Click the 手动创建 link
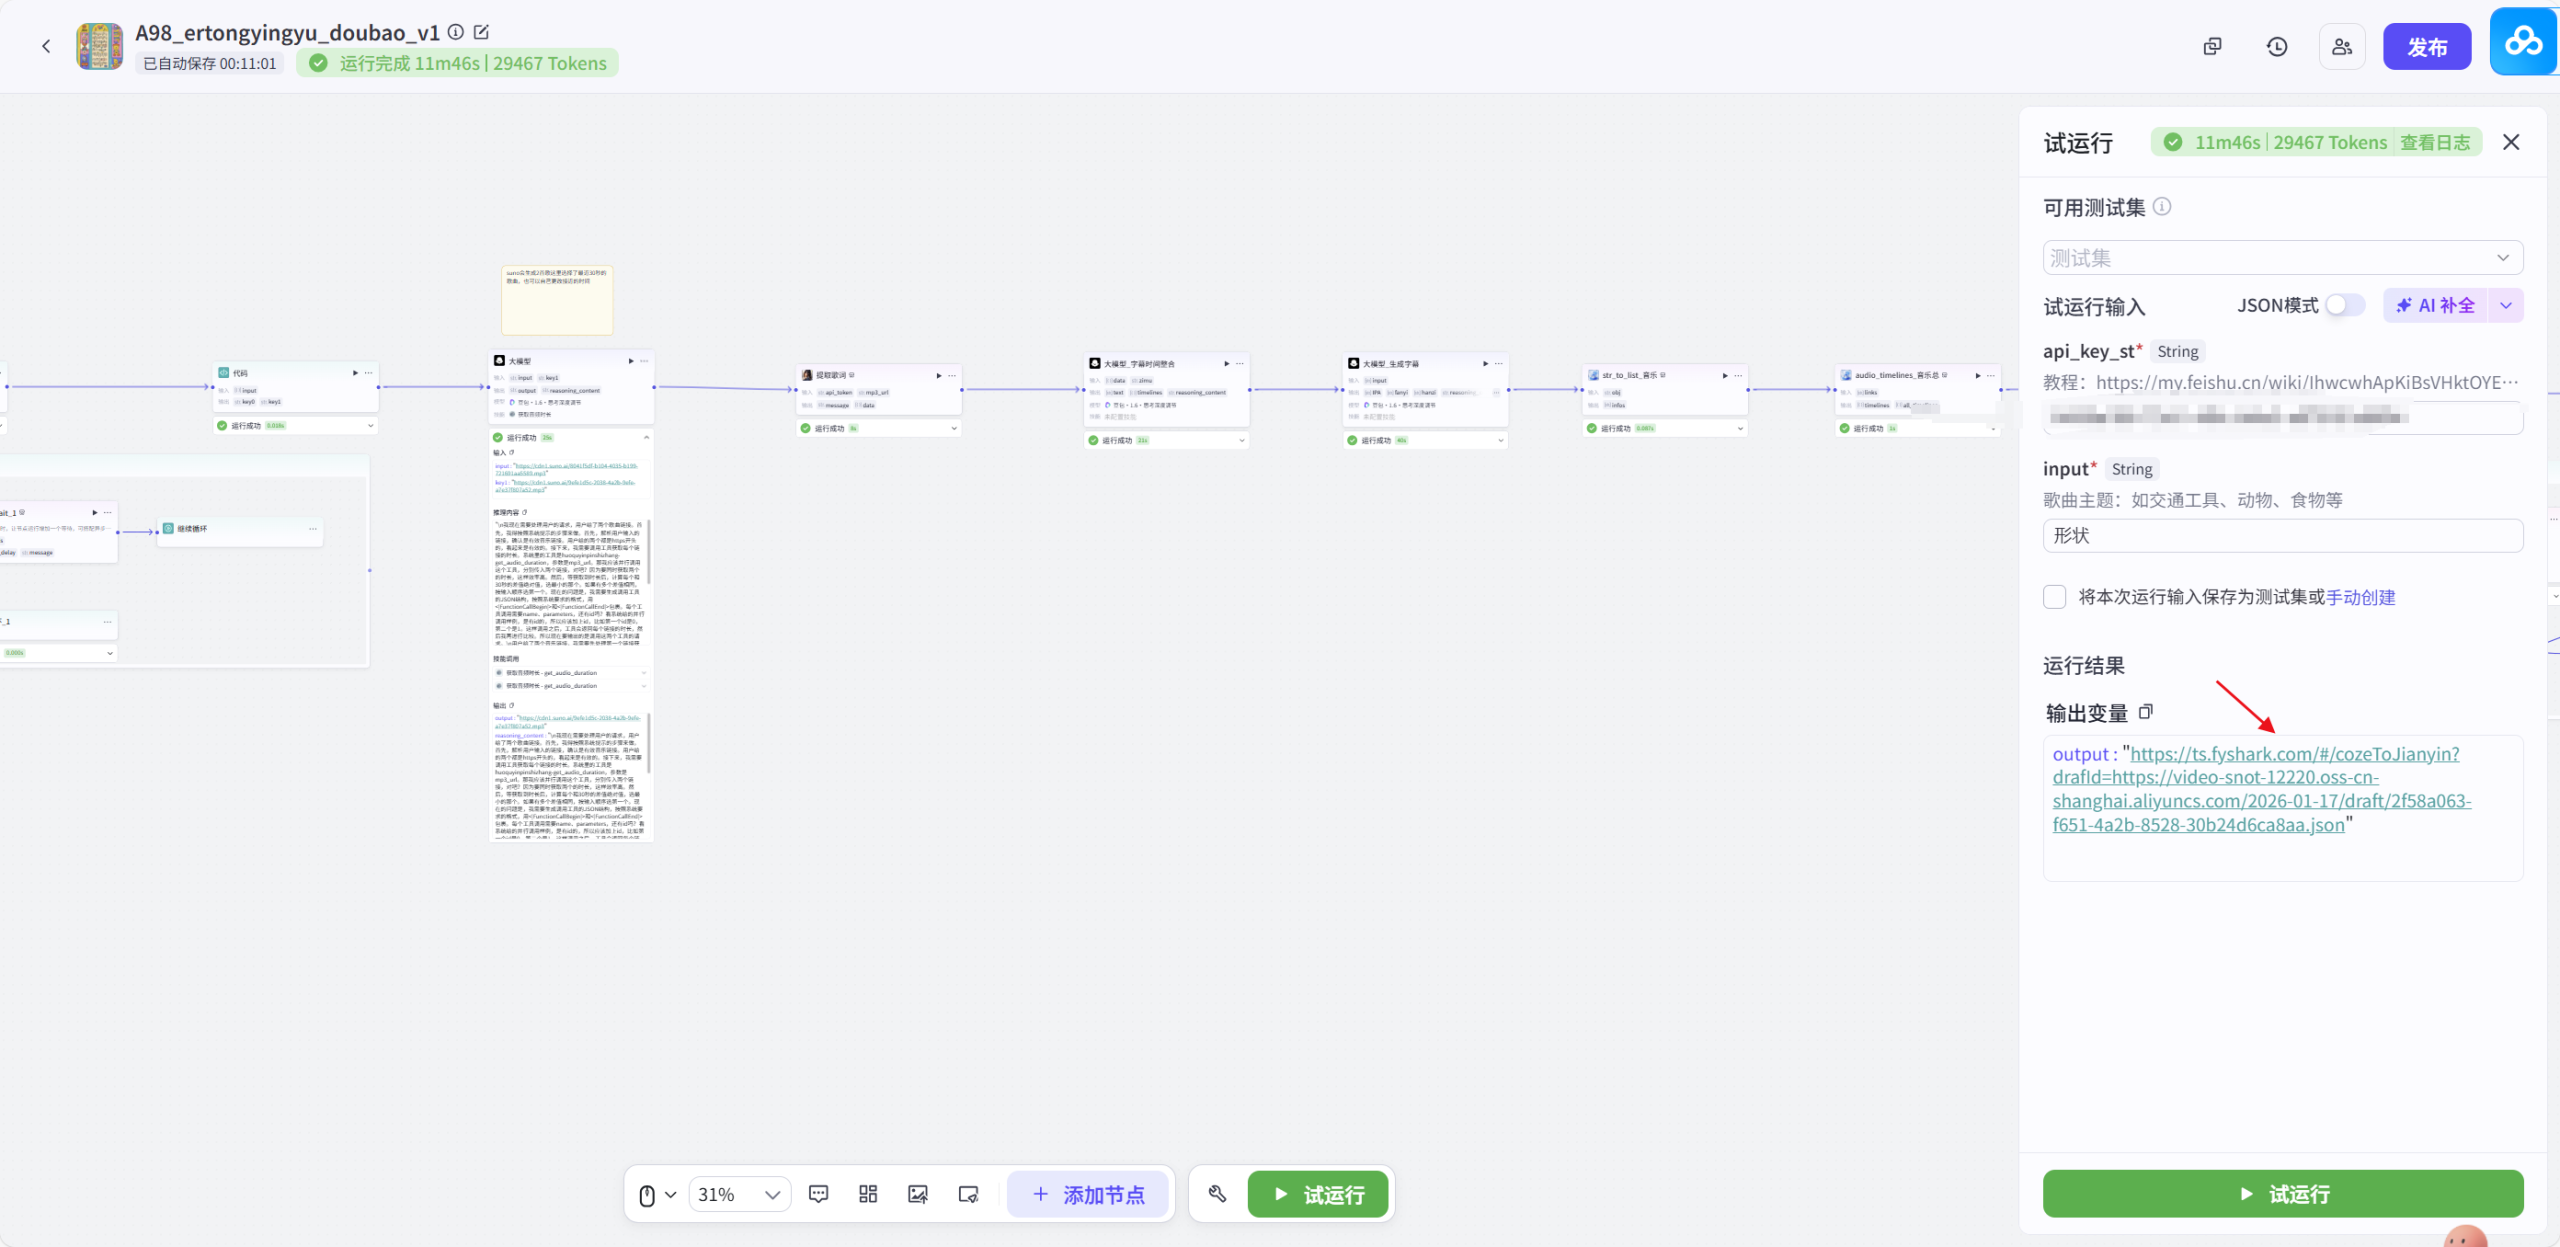 point(2361,597)
